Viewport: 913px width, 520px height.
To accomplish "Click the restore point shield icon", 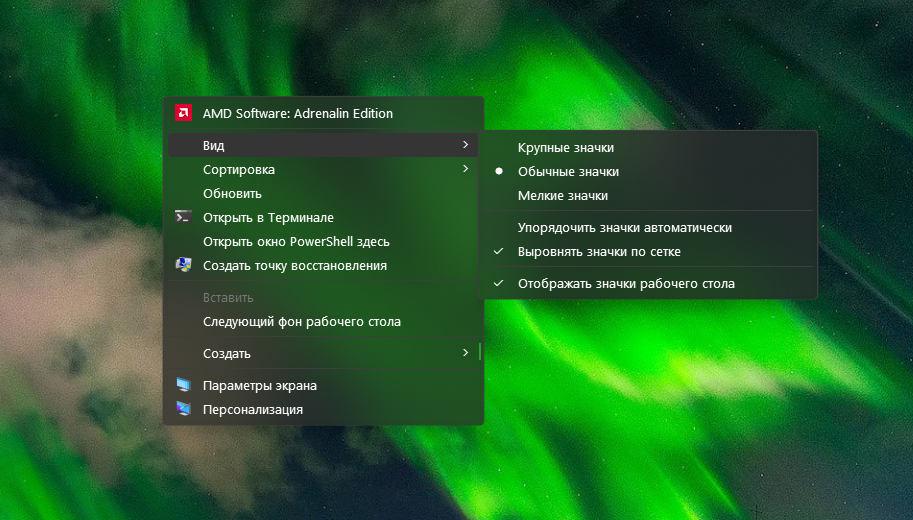I will click(183, 265).
